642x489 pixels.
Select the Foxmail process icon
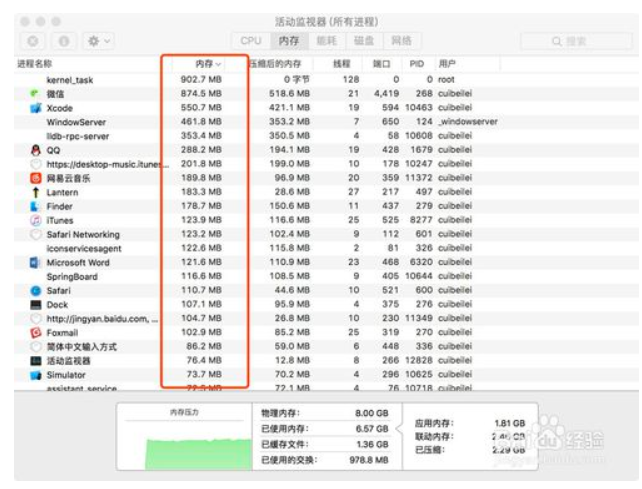click(x=36, y=333)
